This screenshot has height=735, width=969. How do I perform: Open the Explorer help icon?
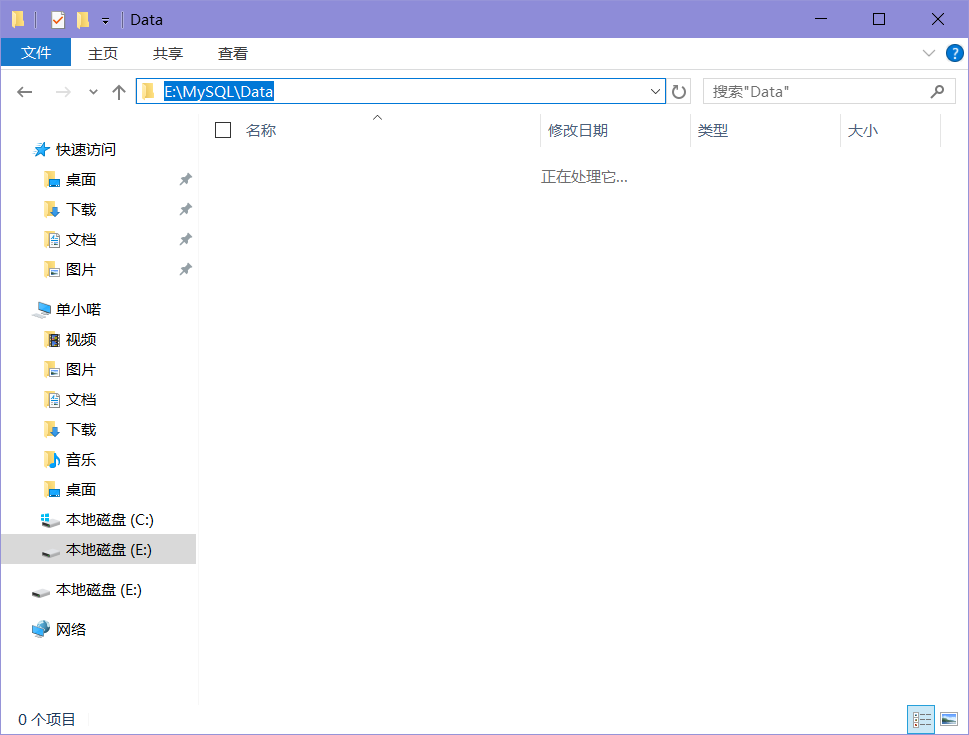point(954,53)
